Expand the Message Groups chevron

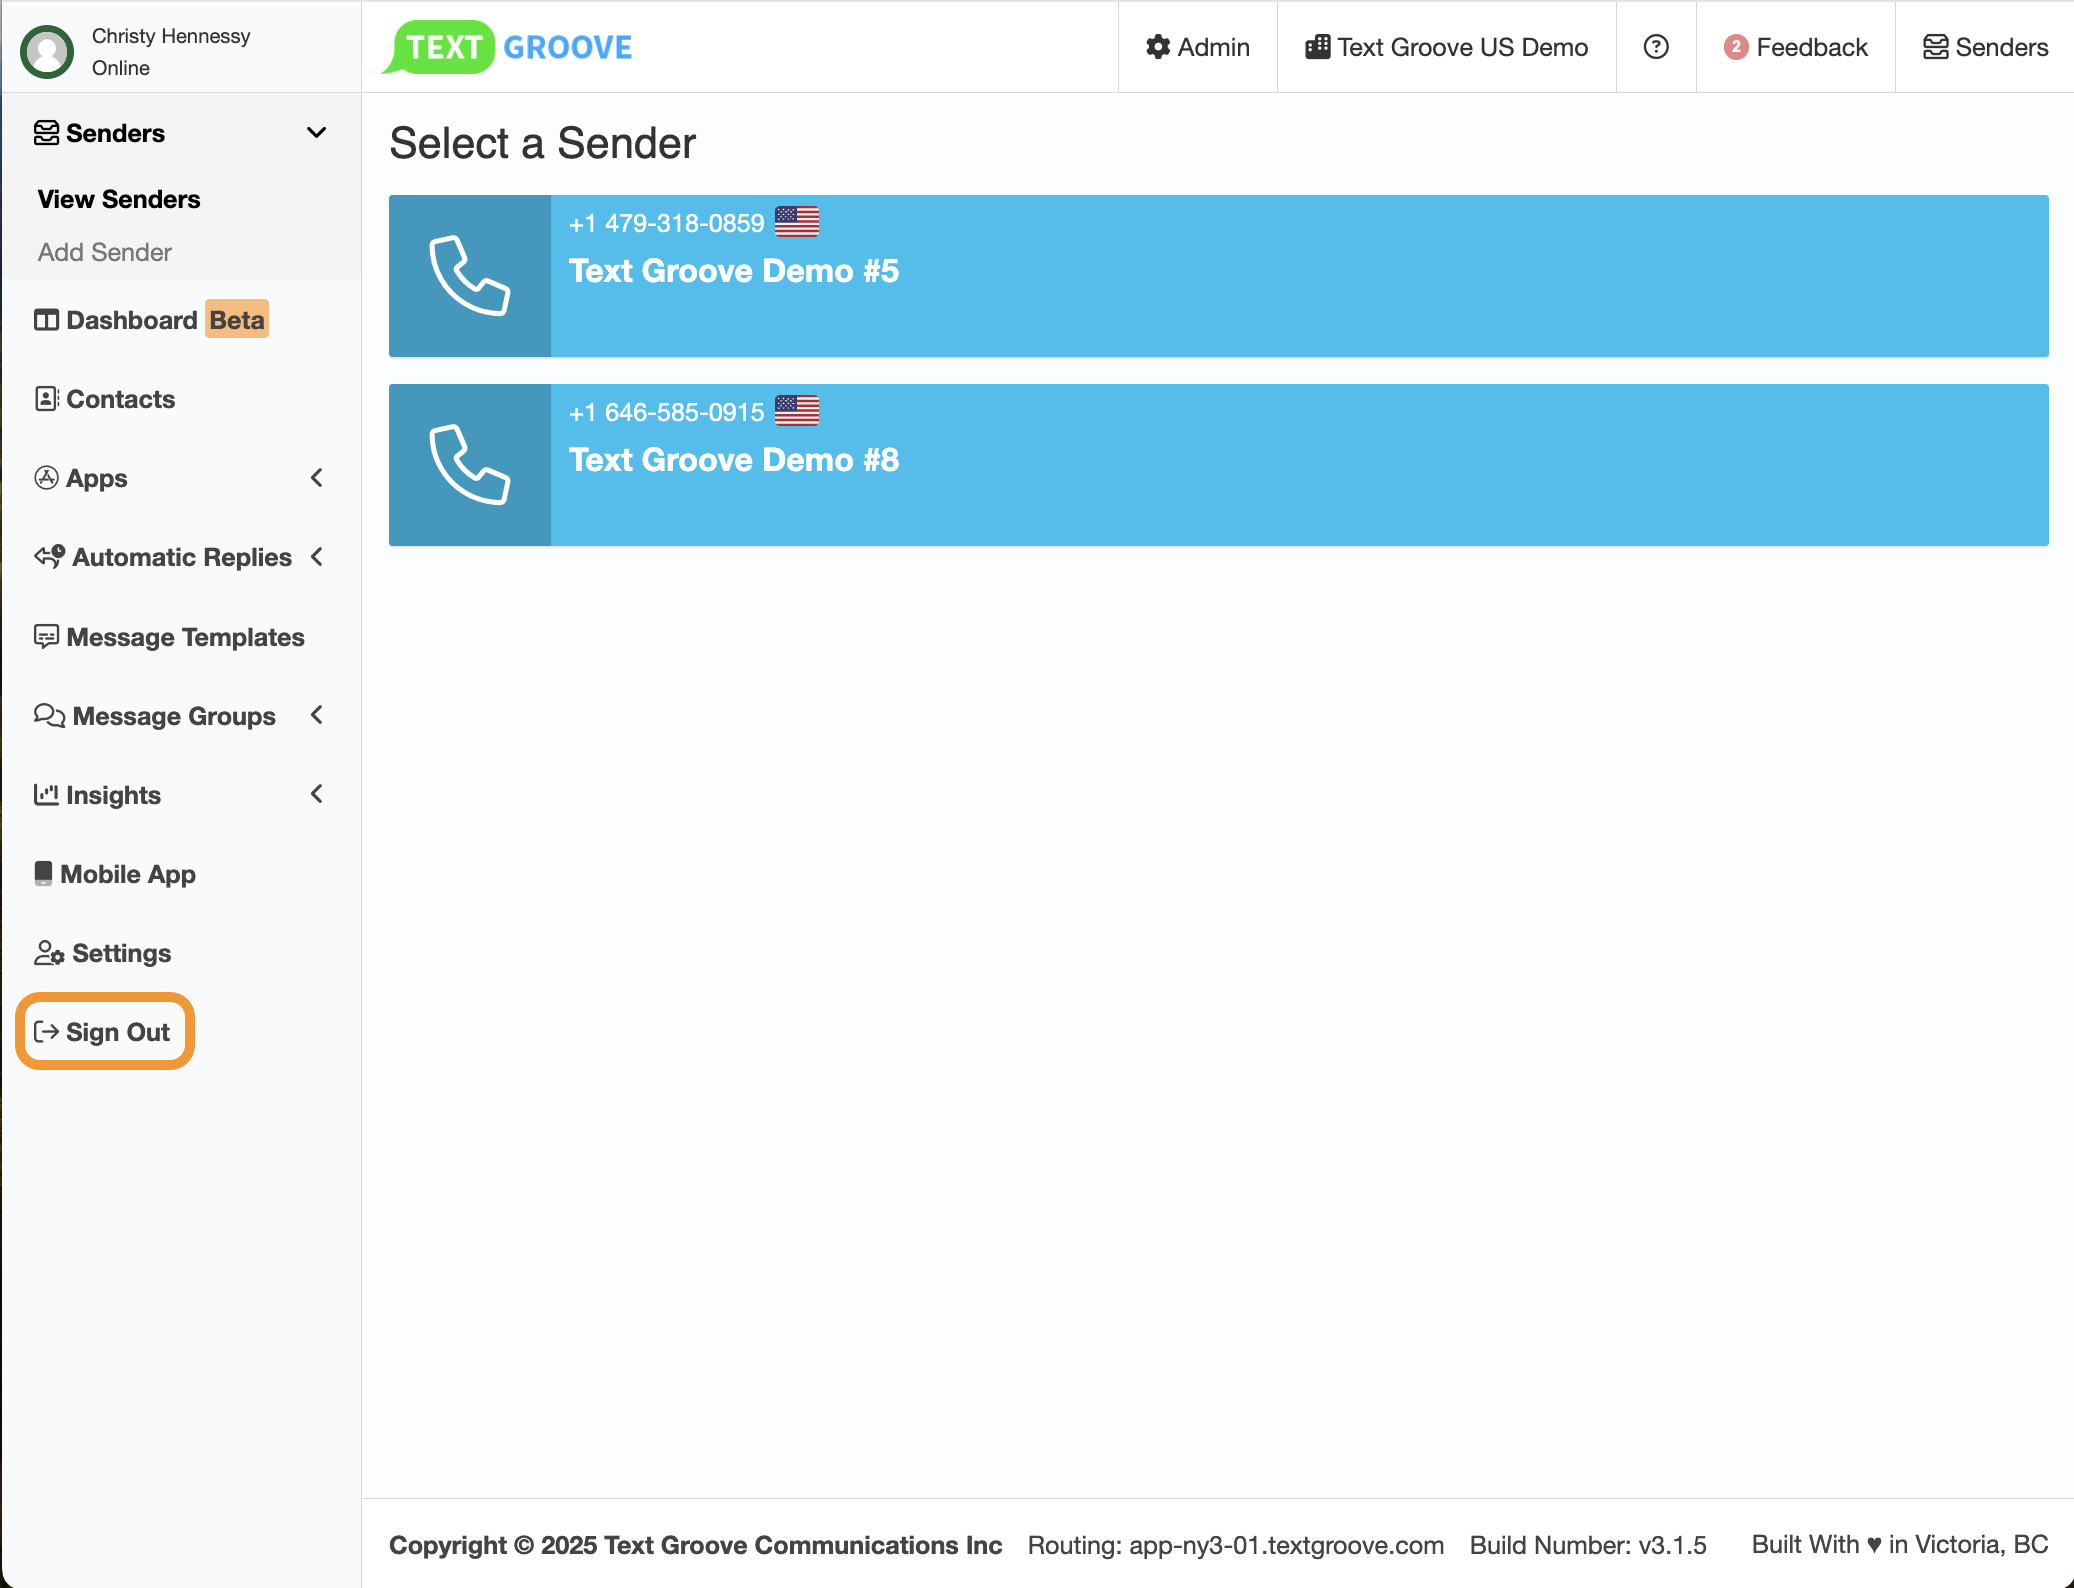[x=316, y=715]
